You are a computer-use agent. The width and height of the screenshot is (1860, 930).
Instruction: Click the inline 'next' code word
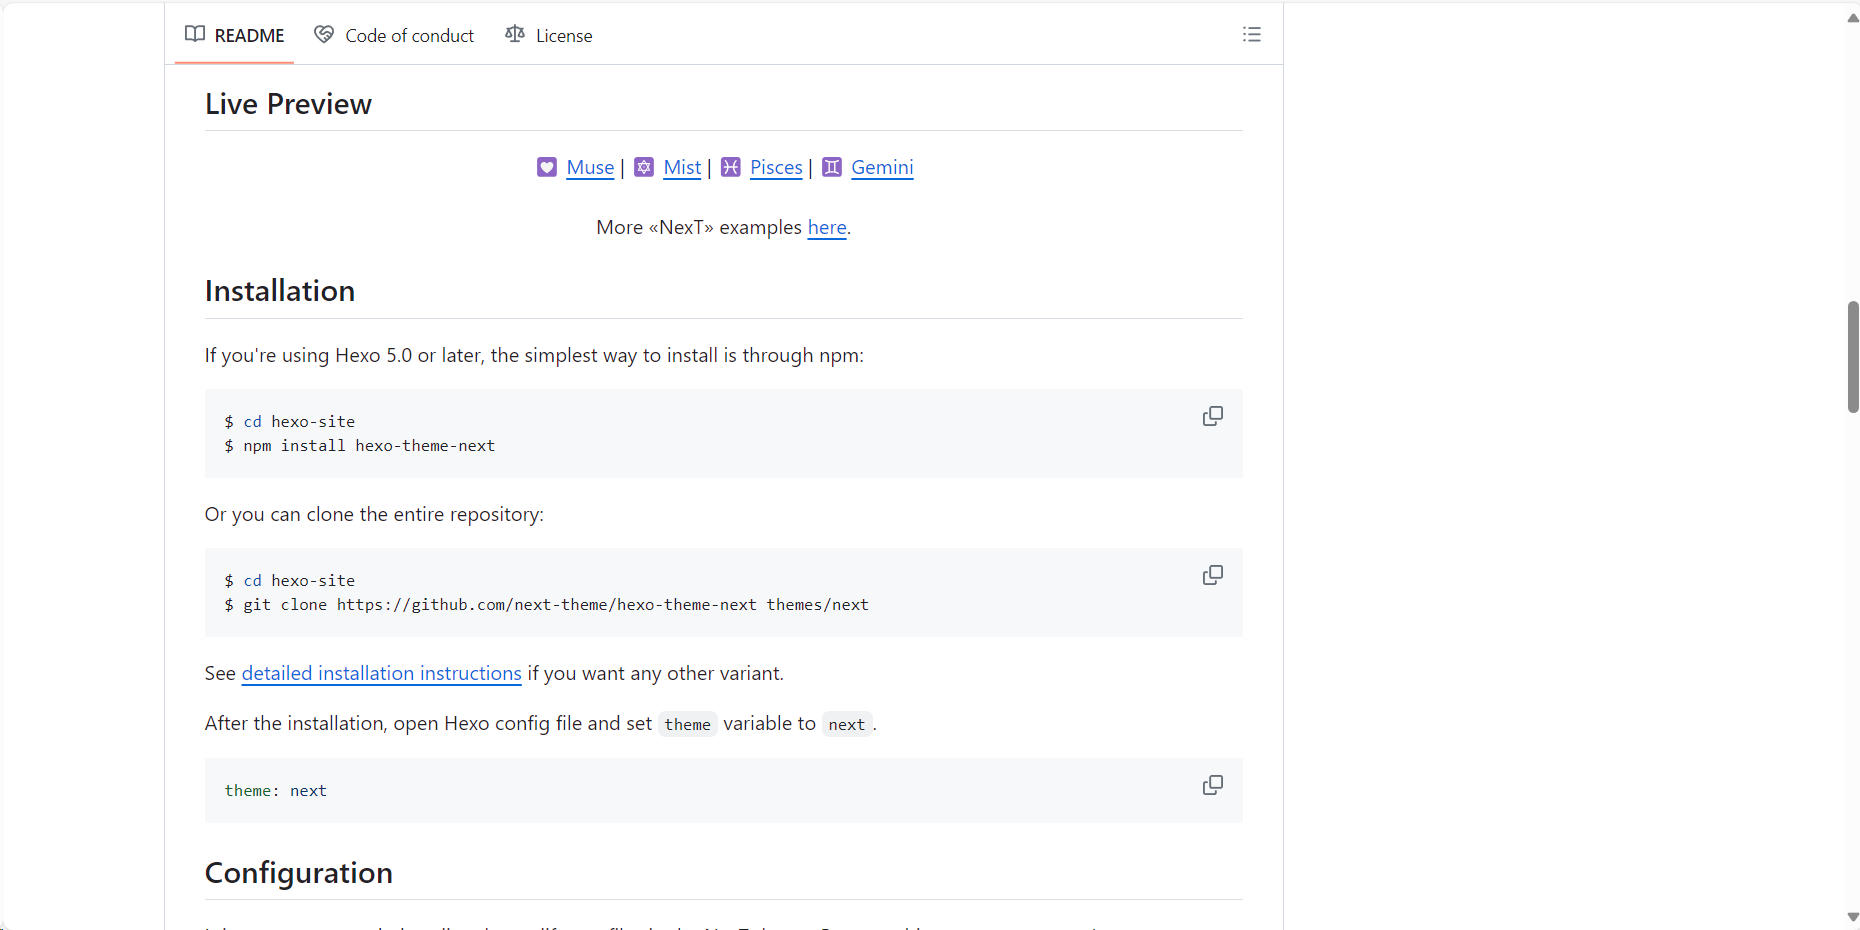point(846,724)
